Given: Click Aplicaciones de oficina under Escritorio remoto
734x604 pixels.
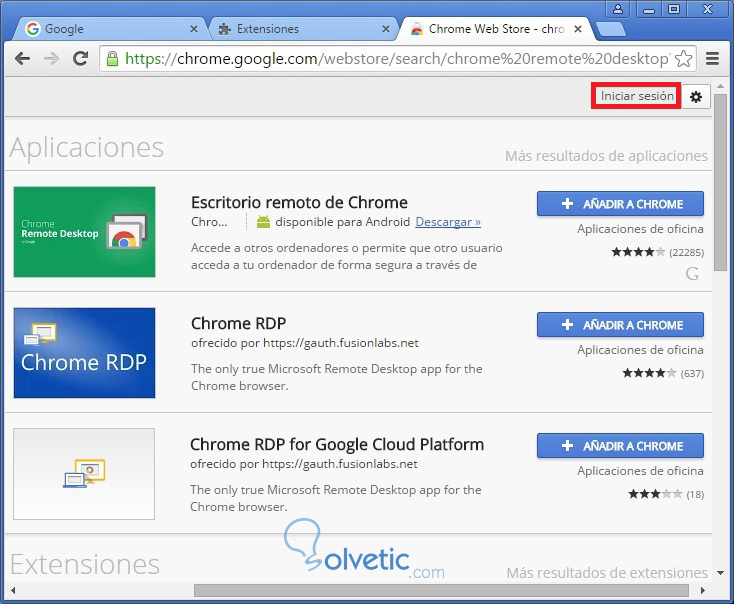Looking at the screenshot, I should pyautogui.click(x=640, y=229).
